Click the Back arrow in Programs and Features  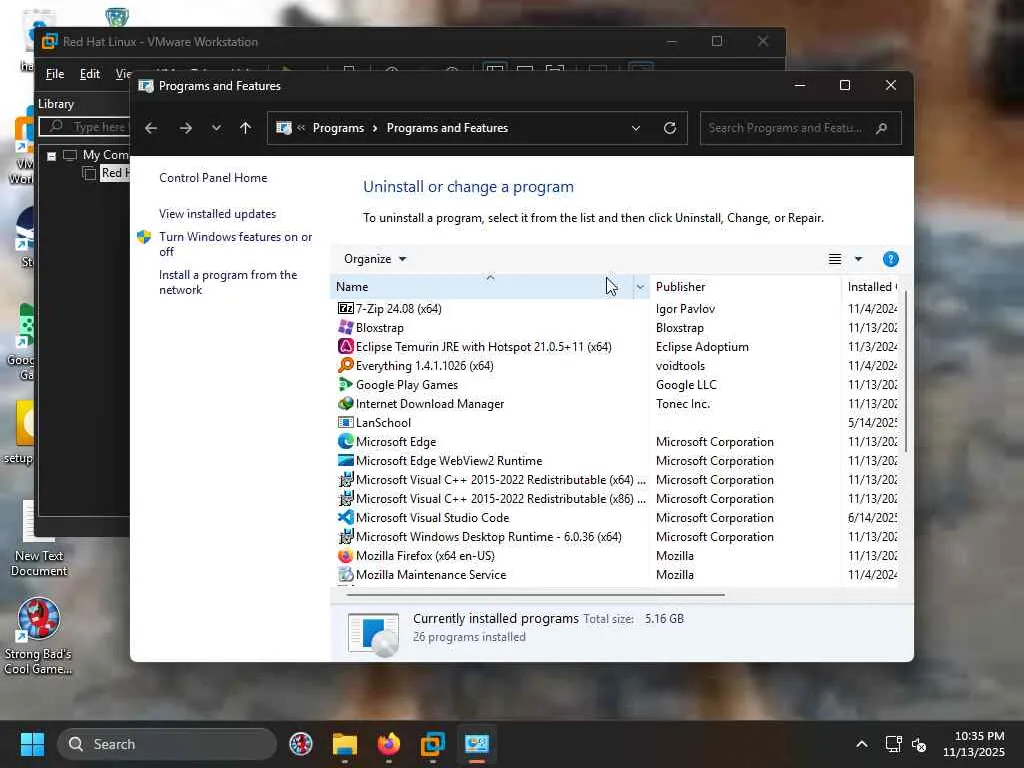pos(151,128)
